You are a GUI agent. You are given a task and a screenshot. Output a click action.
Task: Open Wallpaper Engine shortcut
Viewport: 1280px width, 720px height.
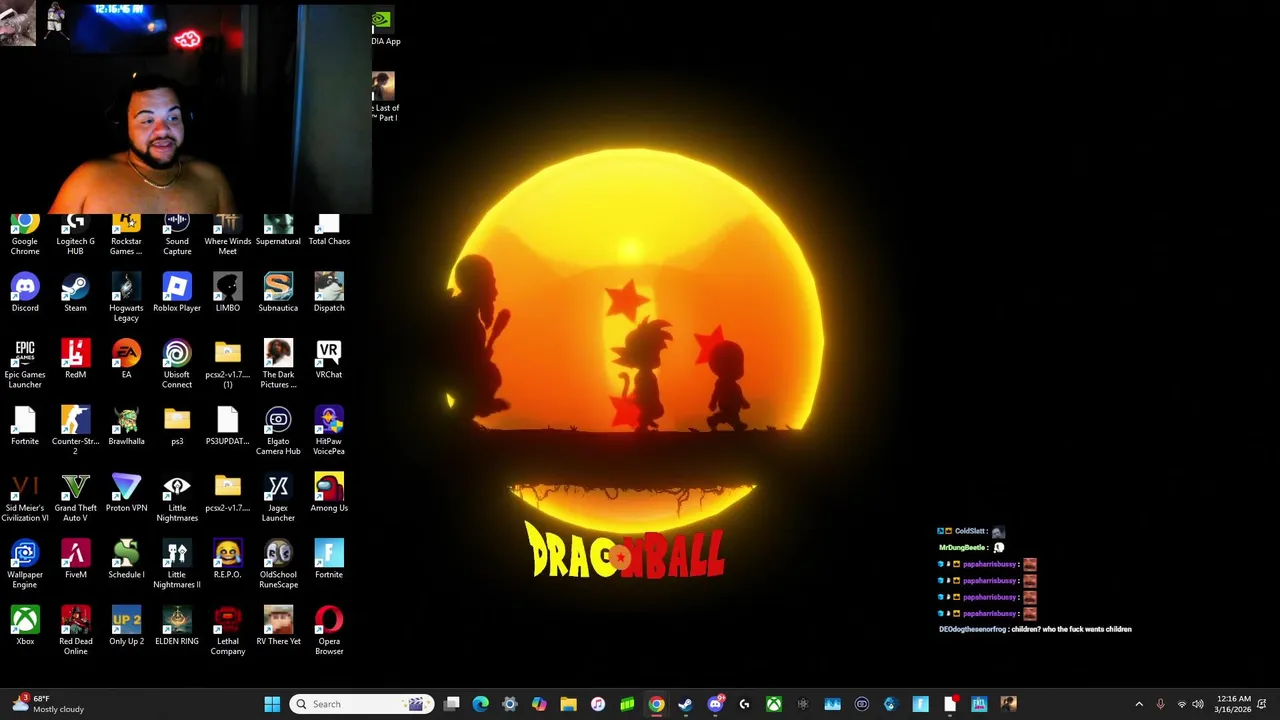coord(25,565)
